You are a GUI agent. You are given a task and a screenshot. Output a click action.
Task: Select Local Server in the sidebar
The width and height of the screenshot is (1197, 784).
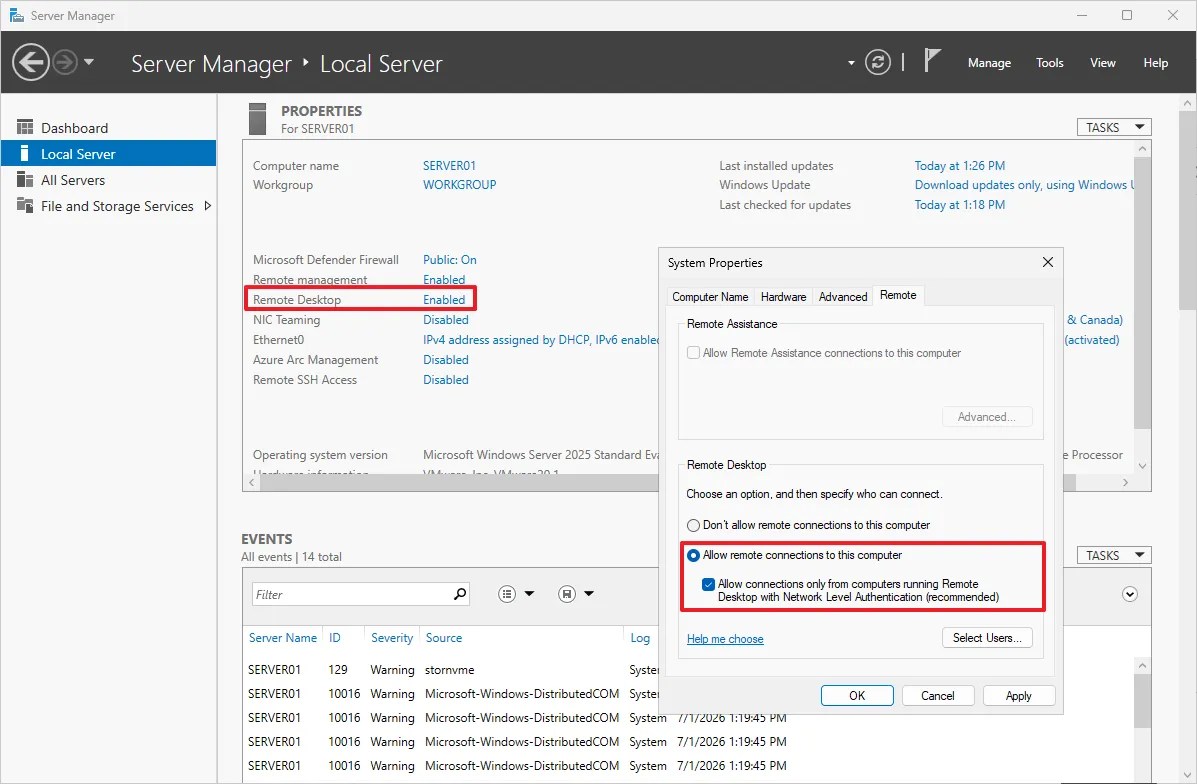(x=108, y=153)
